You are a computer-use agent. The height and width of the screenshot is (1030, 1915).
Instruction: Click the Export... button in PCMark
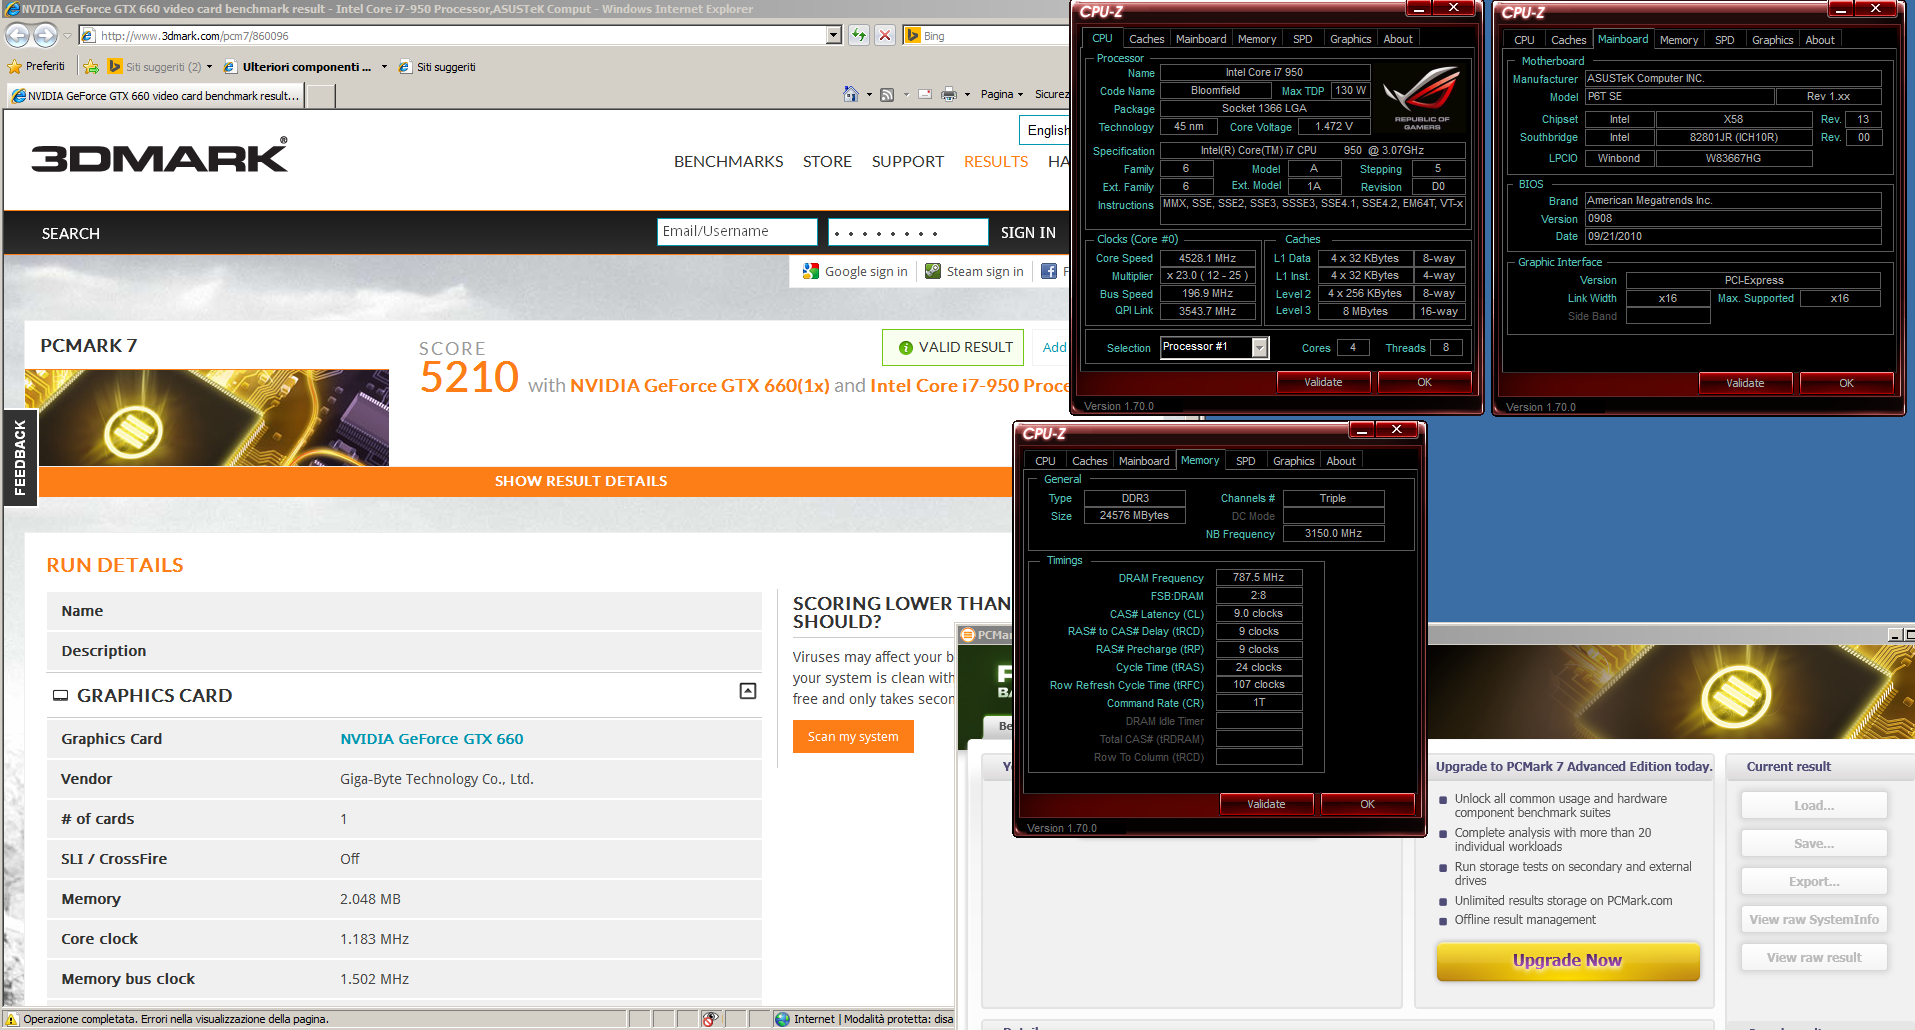pos(1813,882)
